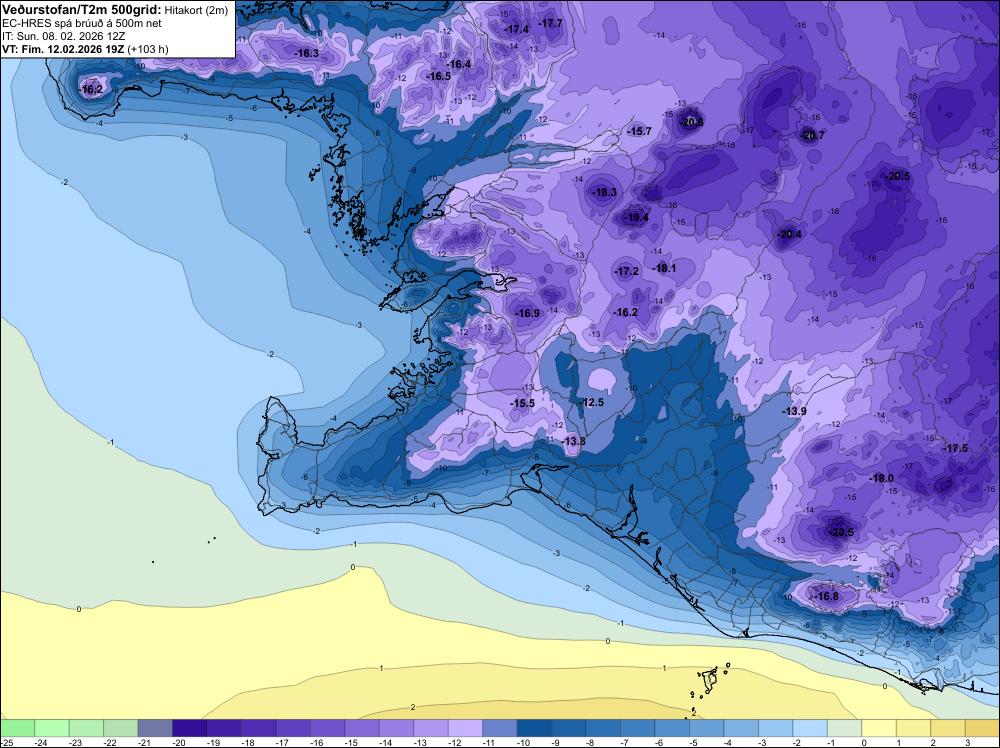Image resolution: width=1000 pixels, height=748 pixels.
Task: Click the '-17.2' temperature value on the map
Action: [x=626, y=271]
